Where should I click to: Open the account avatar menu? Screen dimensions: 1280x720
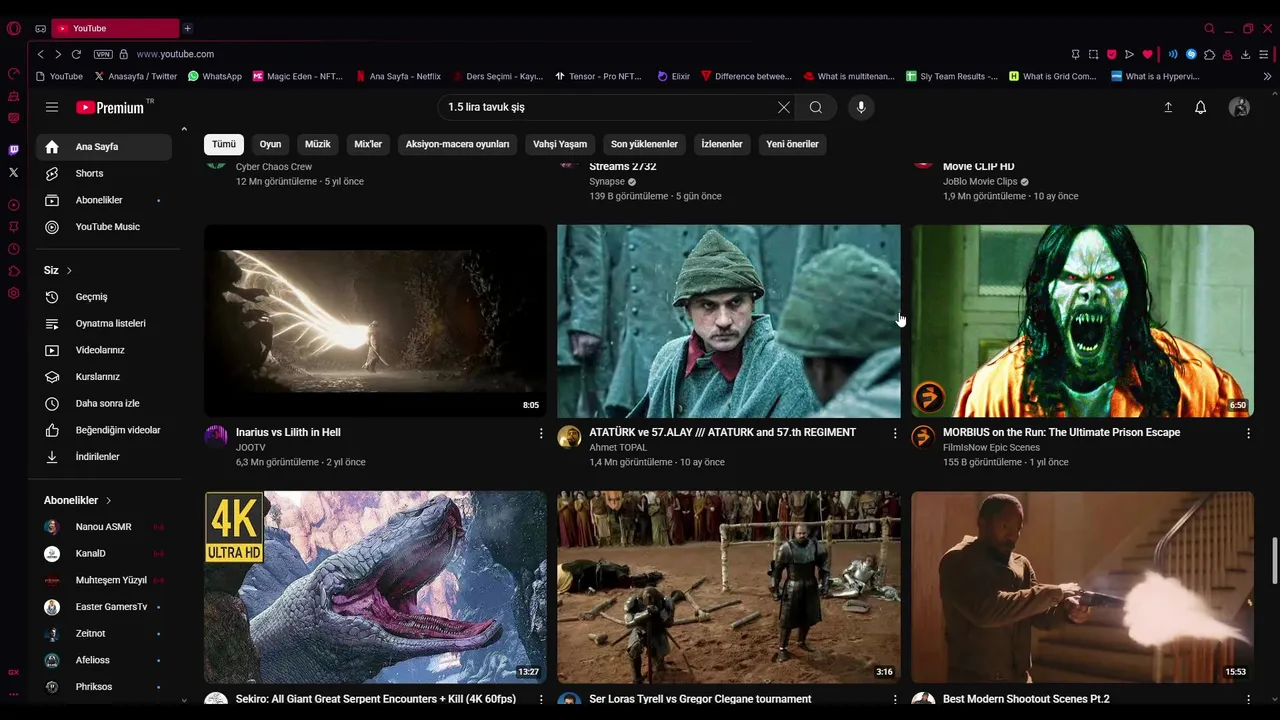tap(1239, 107)
